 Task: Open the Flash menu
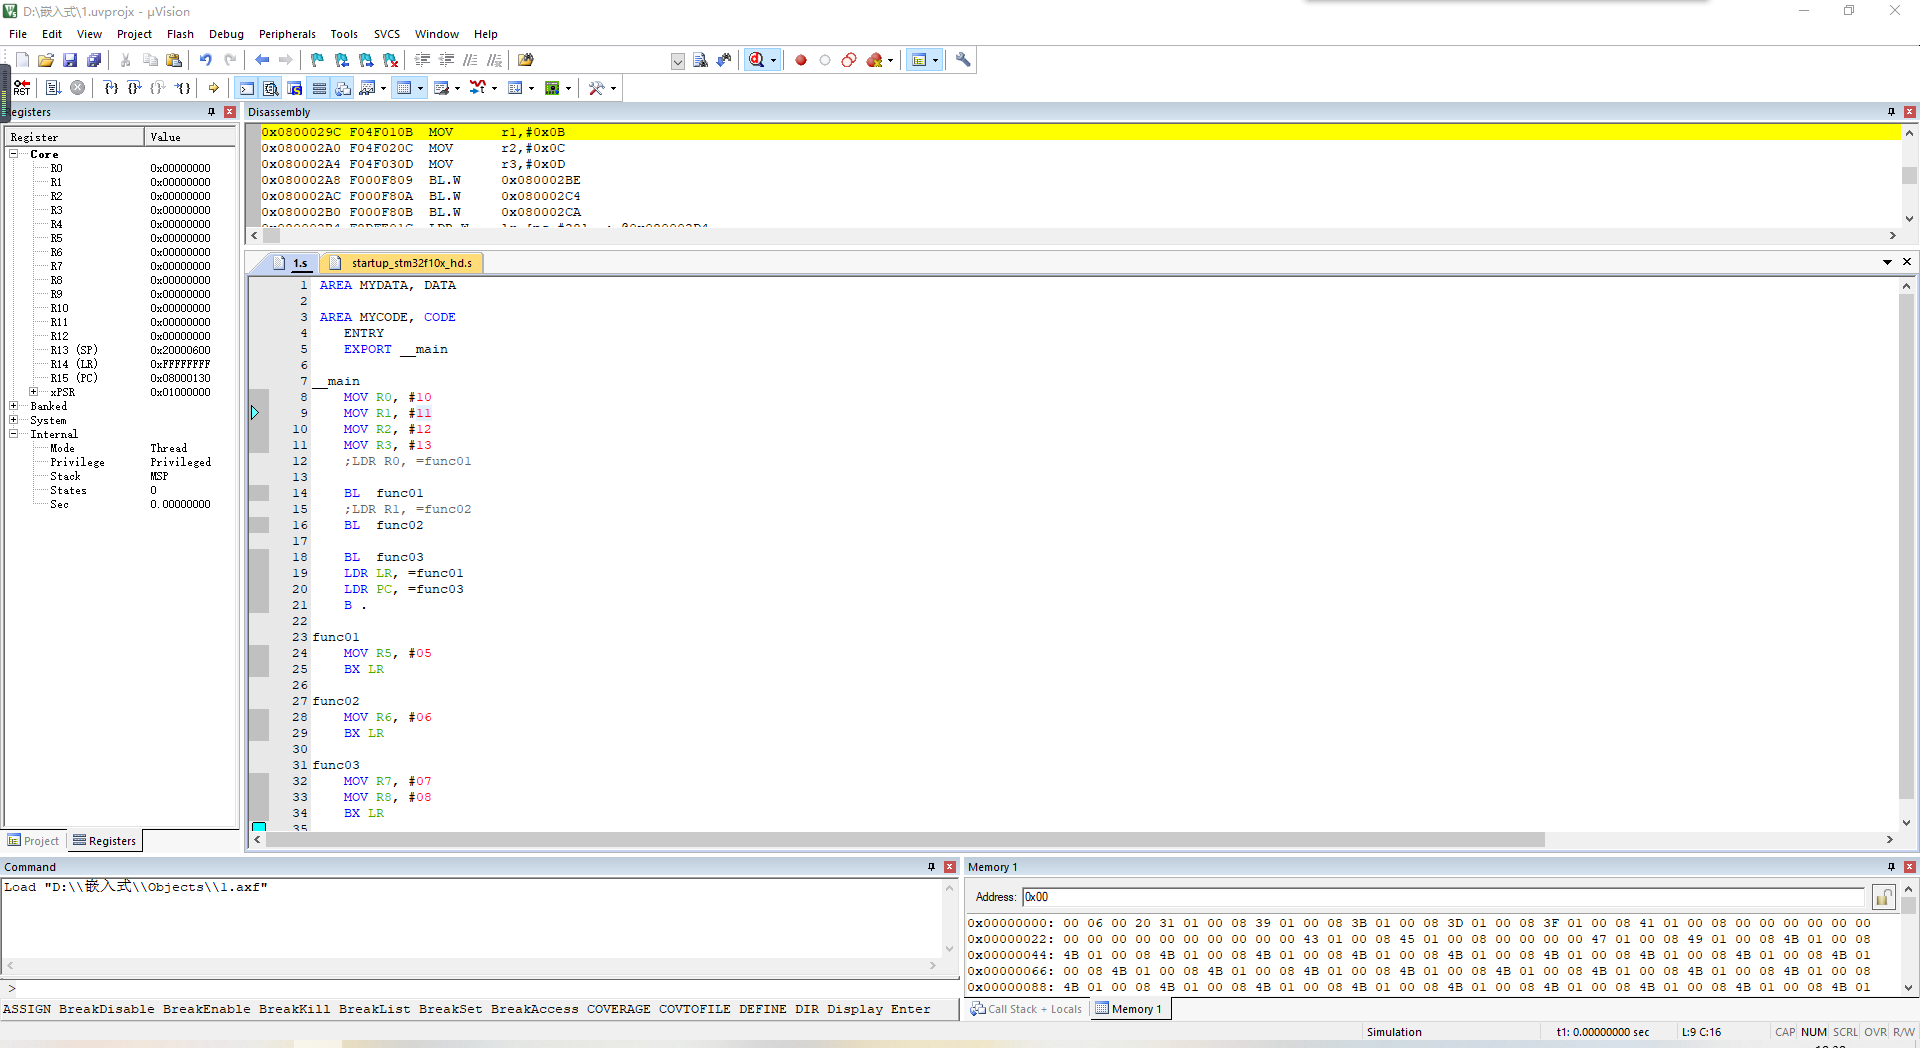180,34
